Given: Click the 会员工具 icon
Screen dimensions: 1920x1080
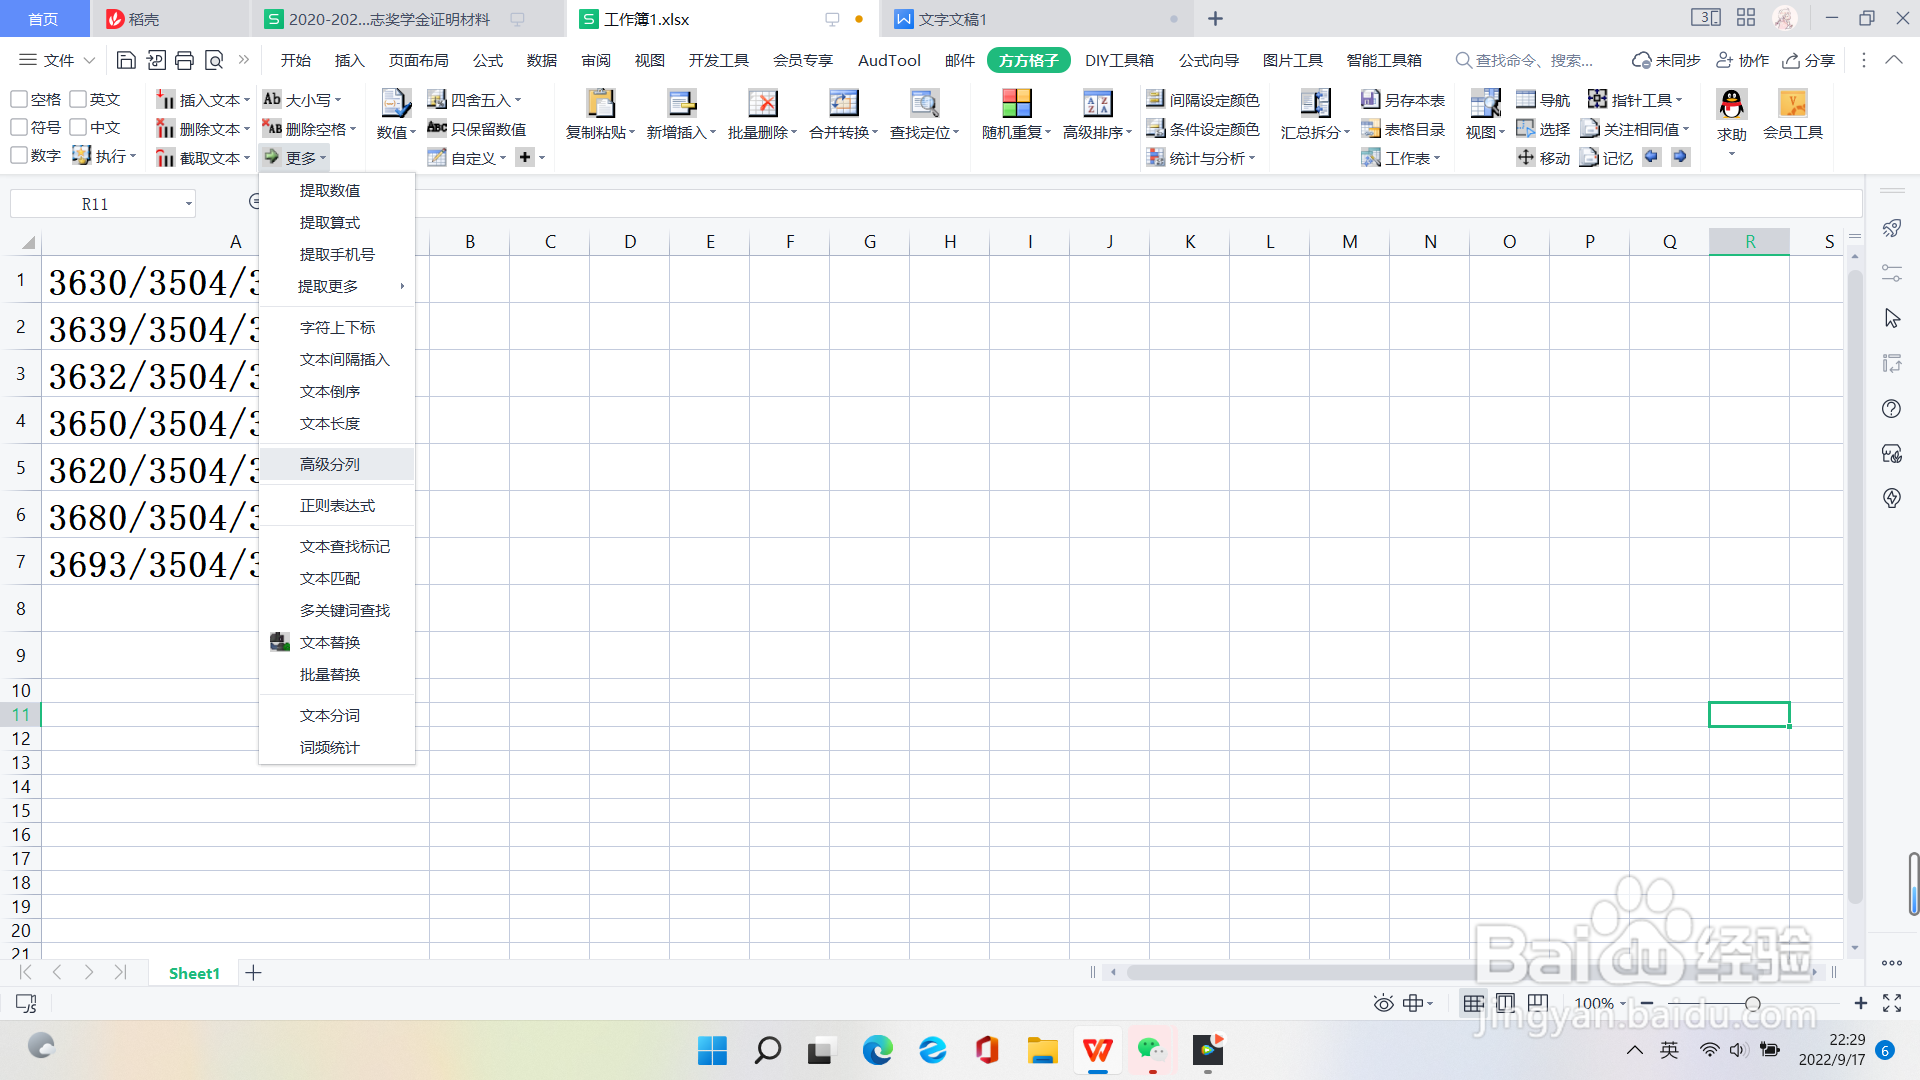Looking at the screenshot, I should [1792, 103].
